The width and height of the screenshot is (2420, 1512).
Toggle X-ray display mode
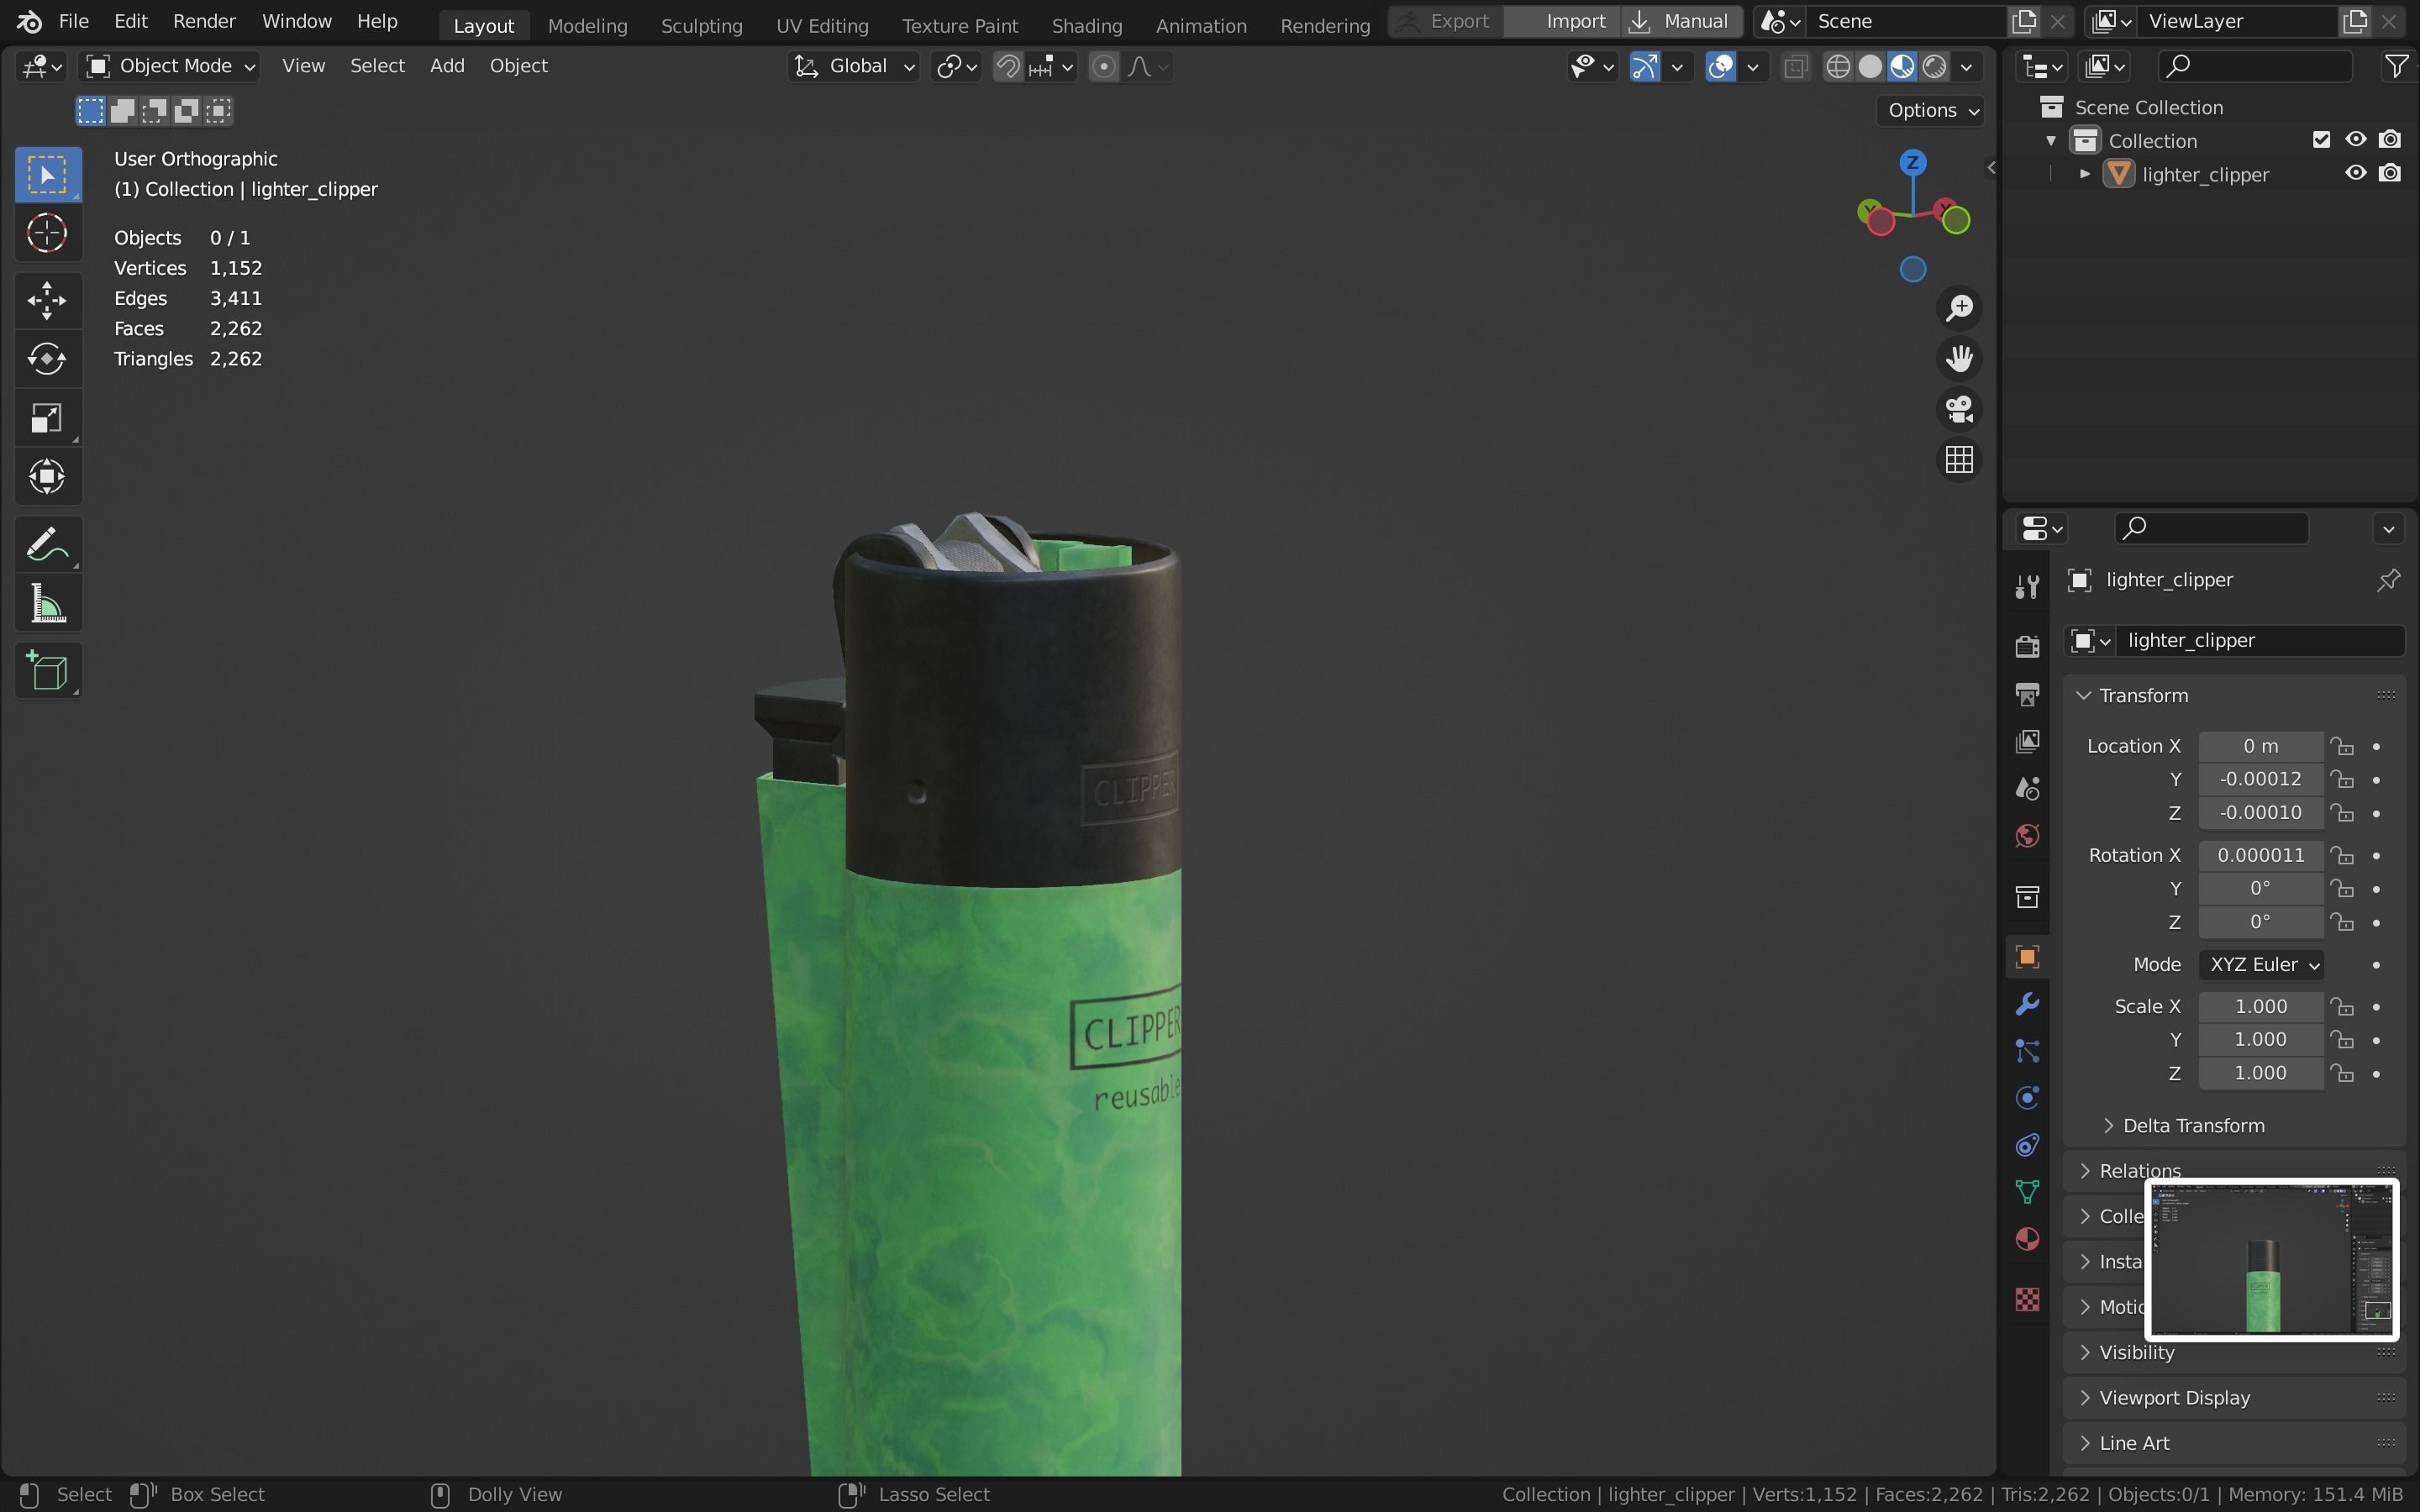[x=1796, y=67]
